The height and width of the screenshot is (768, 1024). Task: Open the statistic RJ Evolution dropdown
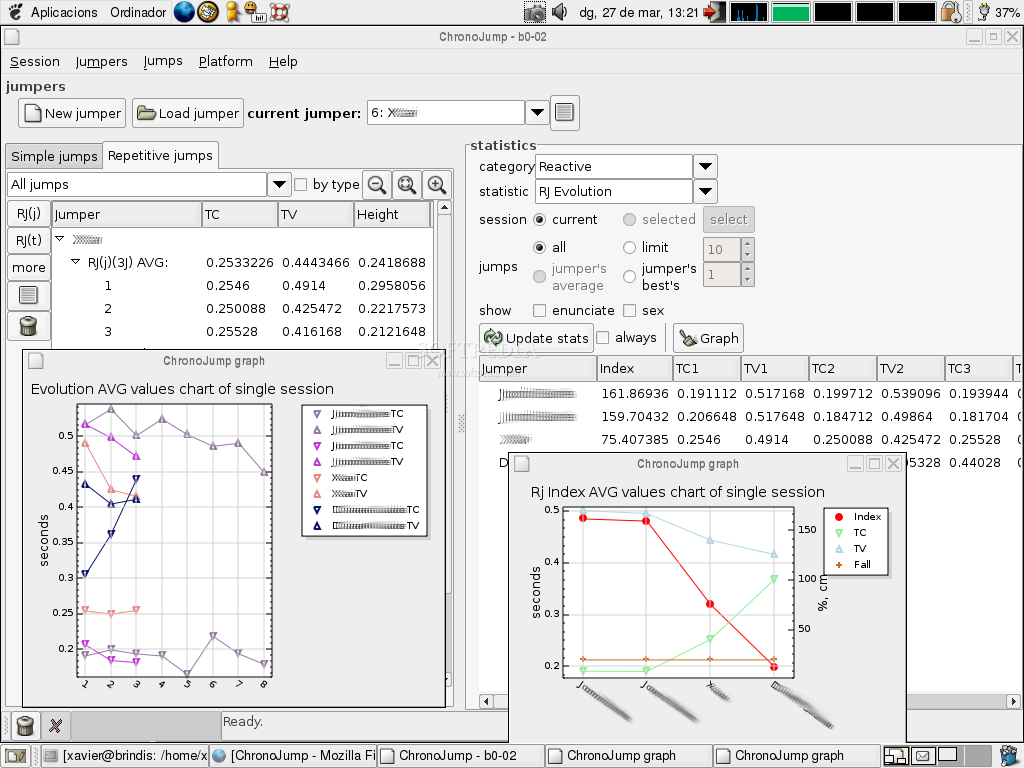[x=705, y=191]
